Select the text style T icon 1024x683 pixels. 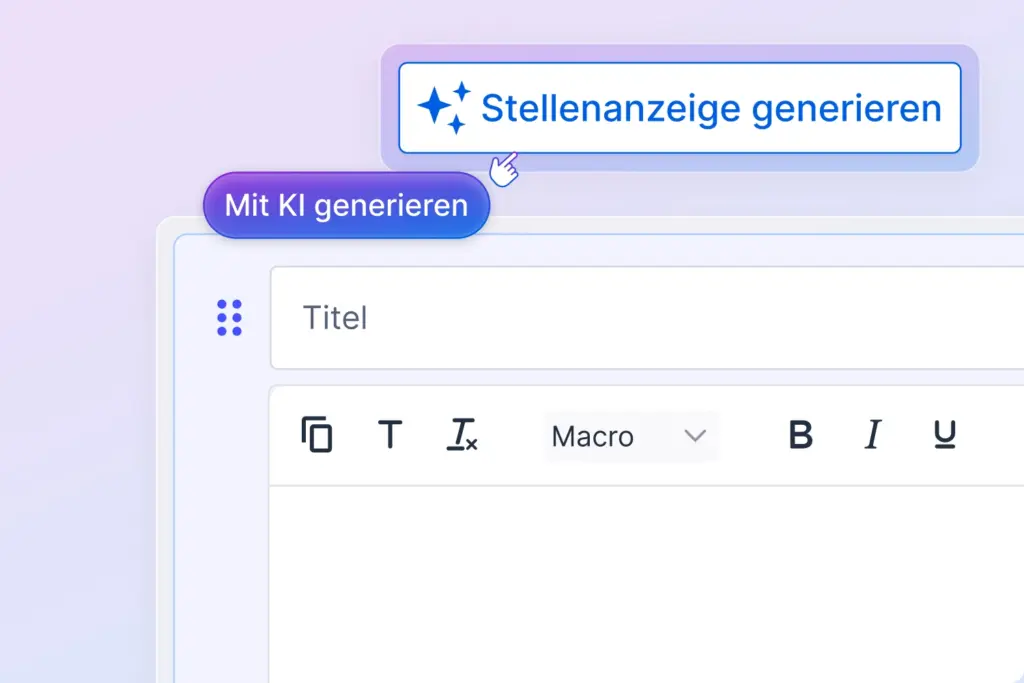pos(390,435)
